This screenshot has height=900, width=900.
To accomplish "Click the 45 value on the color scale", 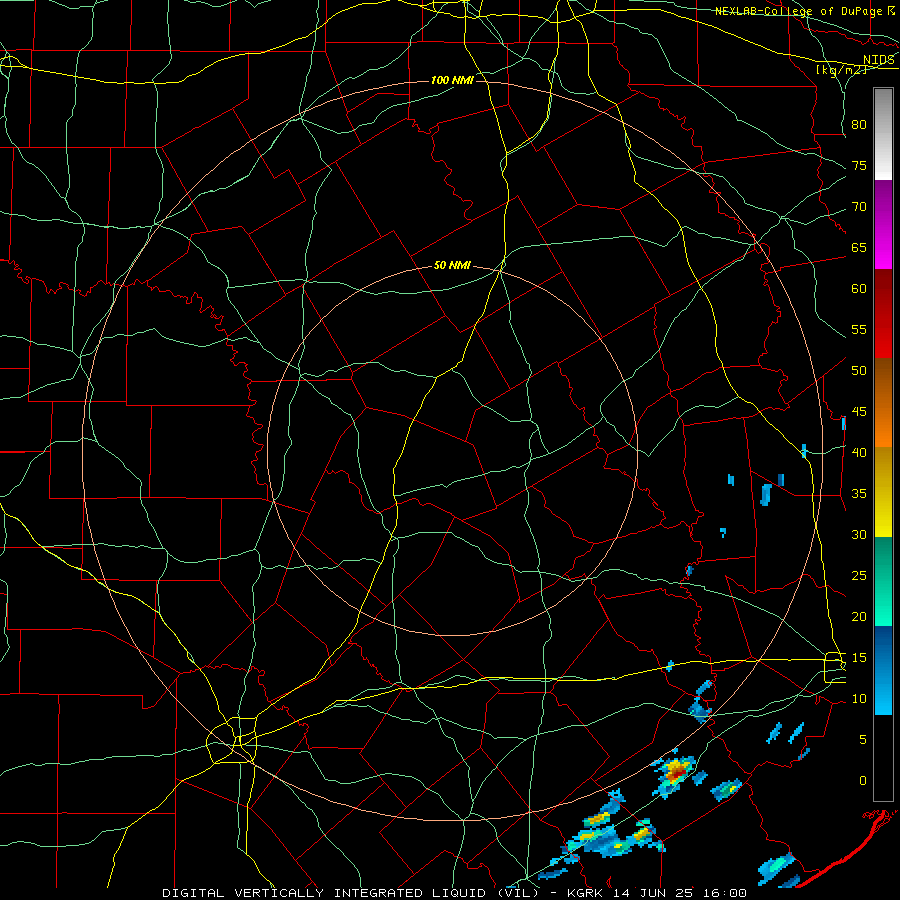I will click(859, 412).
